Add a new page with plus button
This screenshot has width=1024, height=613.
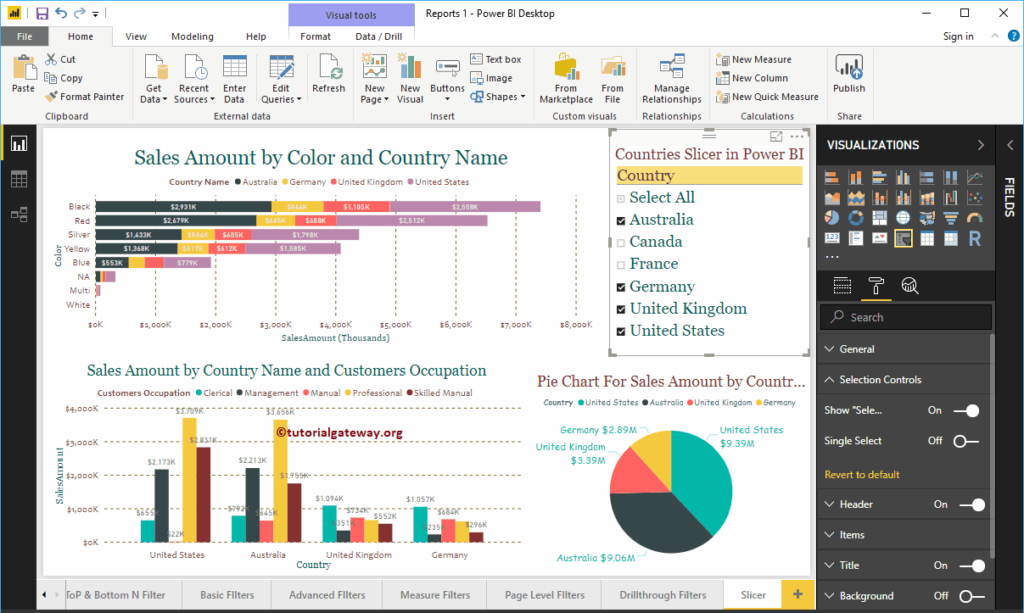(797, 594)
